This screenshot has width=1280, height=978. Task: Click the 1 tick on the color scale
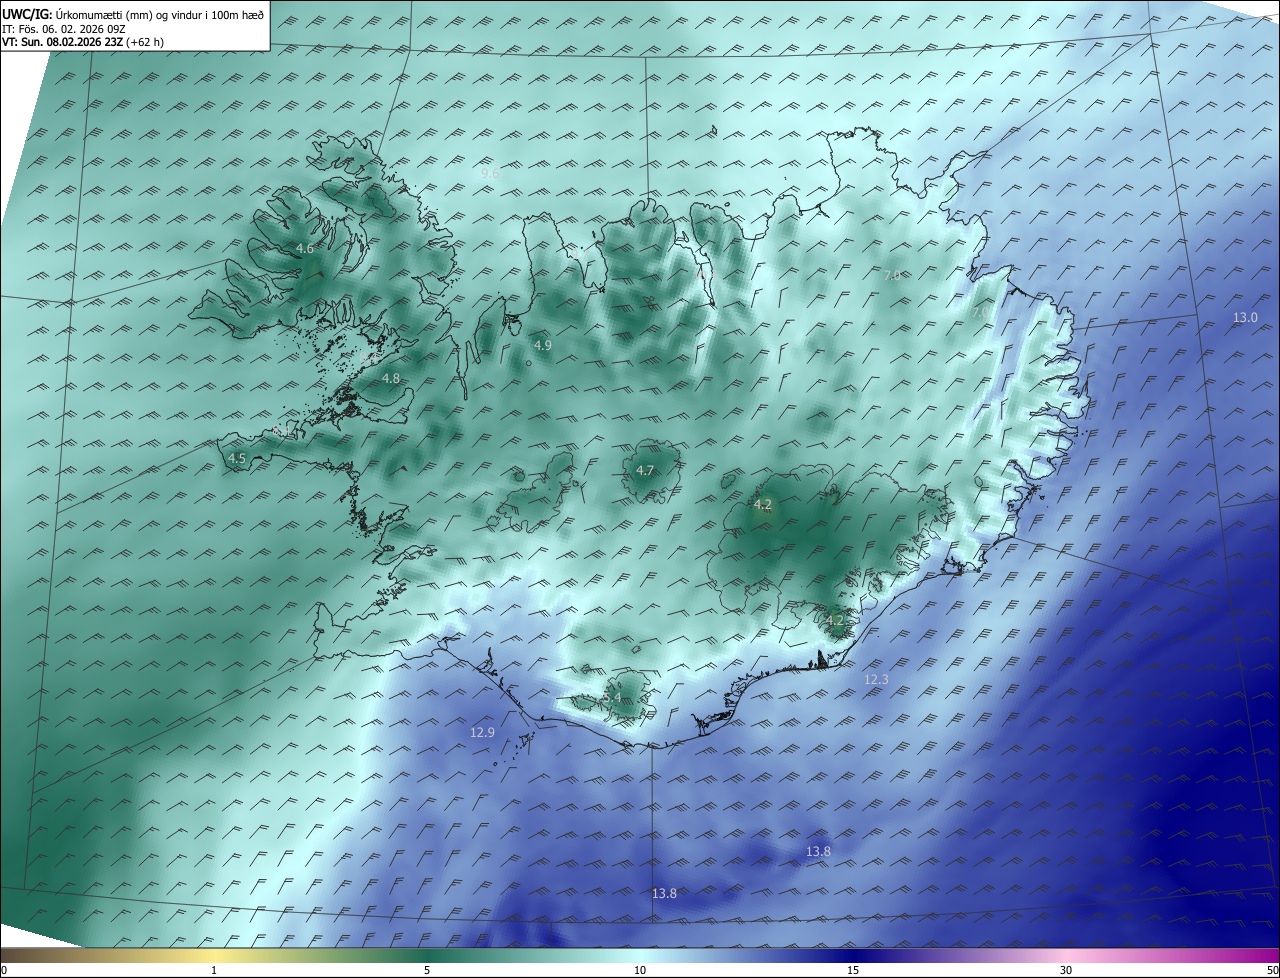(x=214, y=970)
